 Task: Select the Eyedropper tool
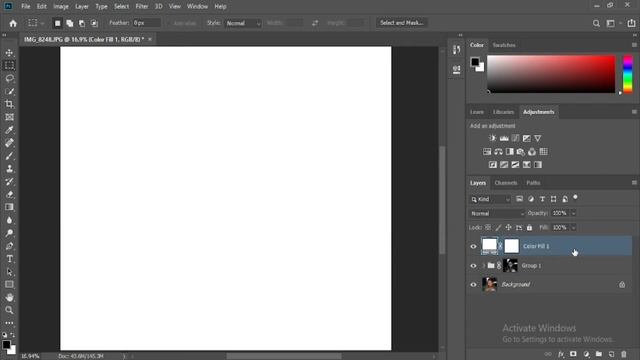9,130
